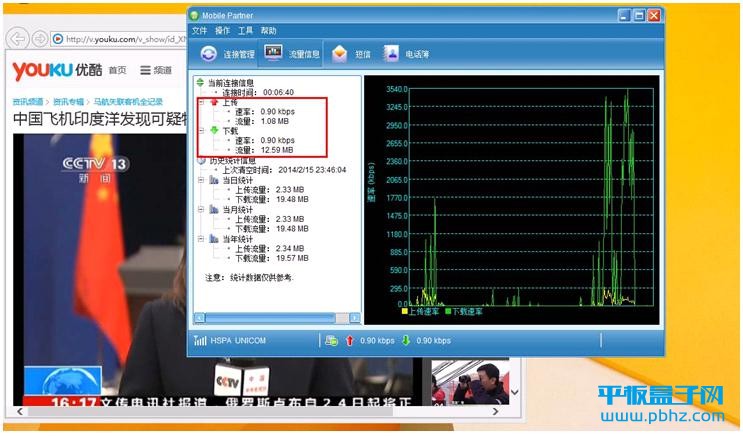
Task: Click the red upload arrow in status bar
Action: pos(350,340)
